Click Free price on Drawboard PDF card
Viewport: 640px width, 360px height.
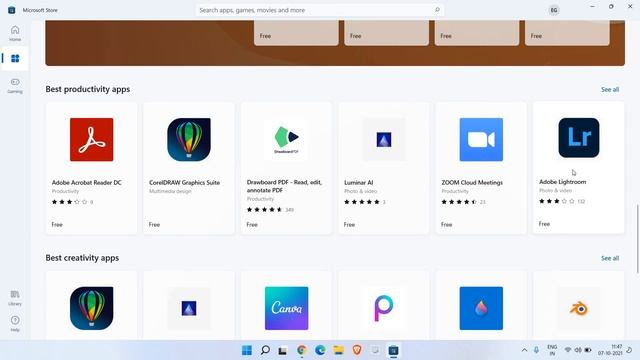252,224
